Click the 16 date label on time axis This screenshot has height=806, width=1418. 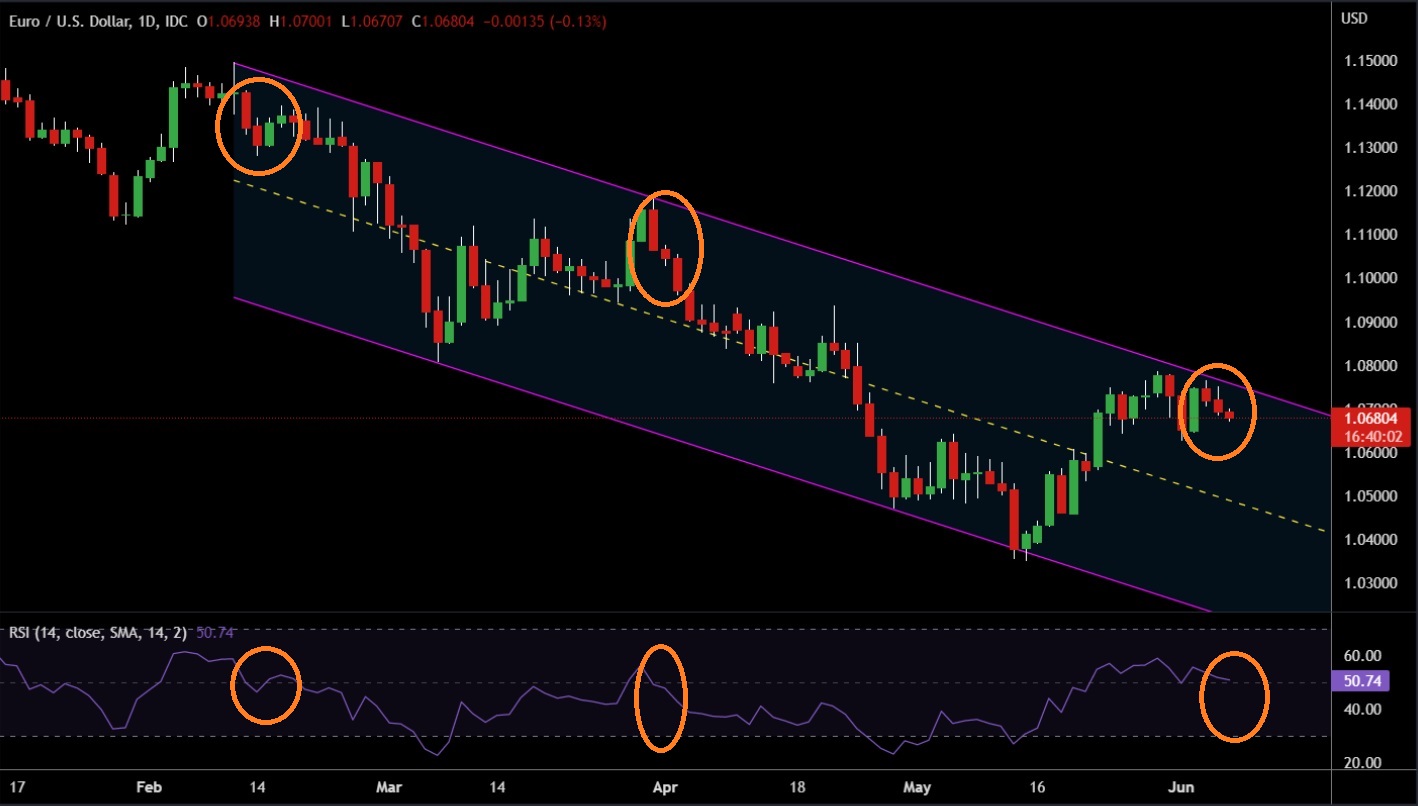tap(1036, 788)
